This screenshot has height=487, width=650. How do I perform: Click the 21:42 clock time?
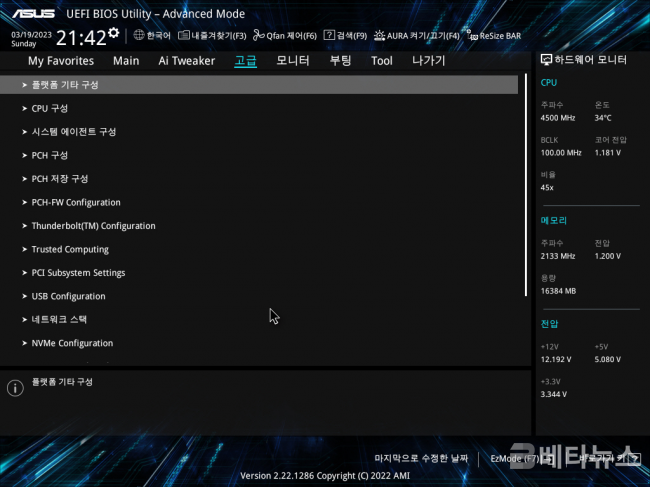coord(81,38)
